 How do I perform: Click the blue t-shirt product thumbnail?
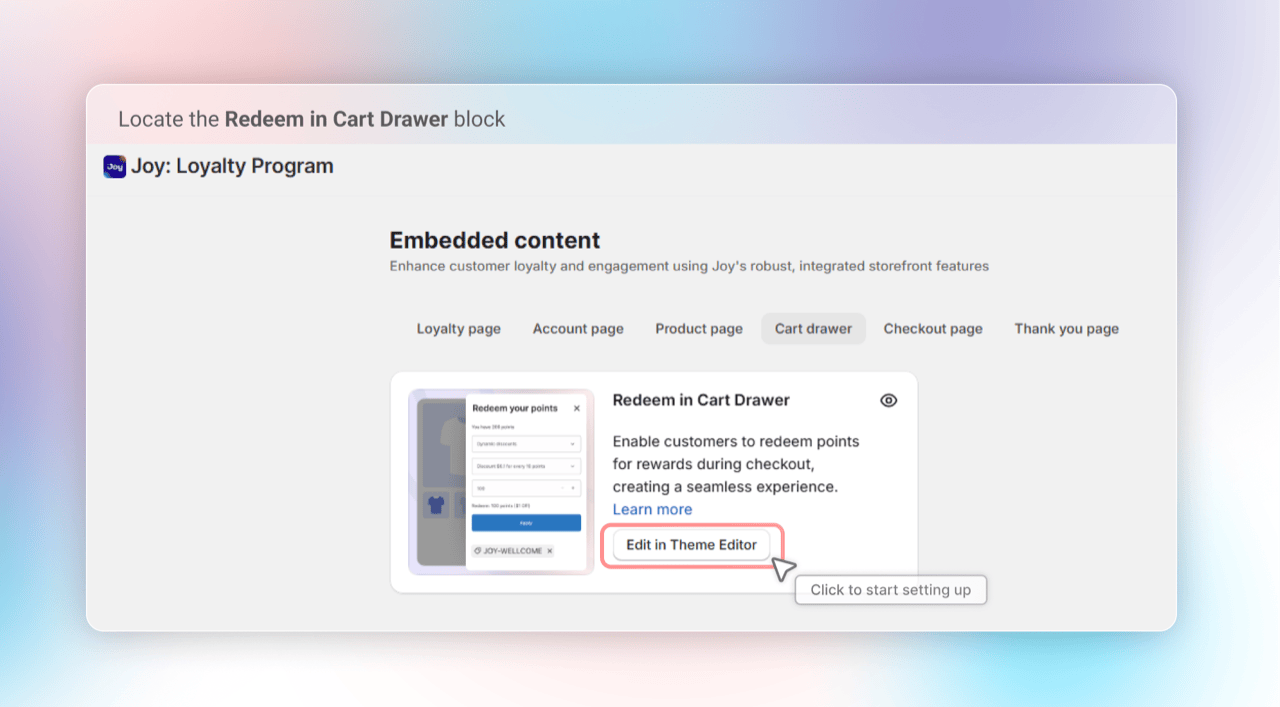[x=436, y=505]
